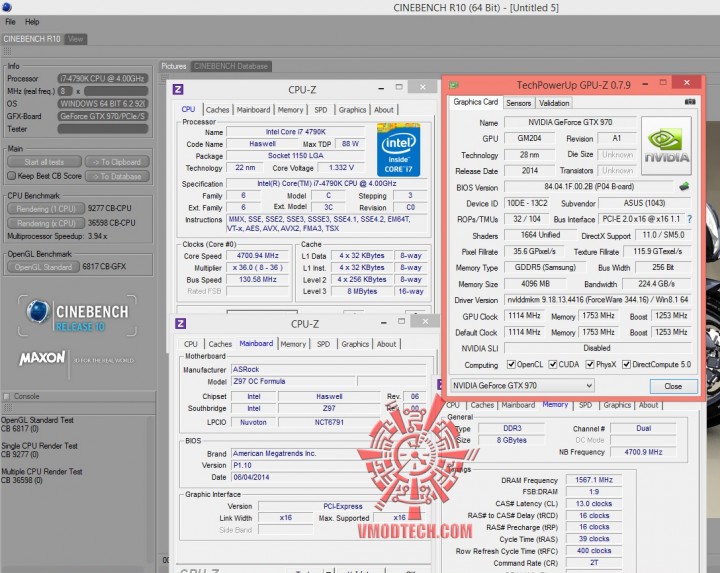The image size is (720, 573).
Task: Open Mainboard tab in top CPU-Z window
Action: tap(253, 110)
